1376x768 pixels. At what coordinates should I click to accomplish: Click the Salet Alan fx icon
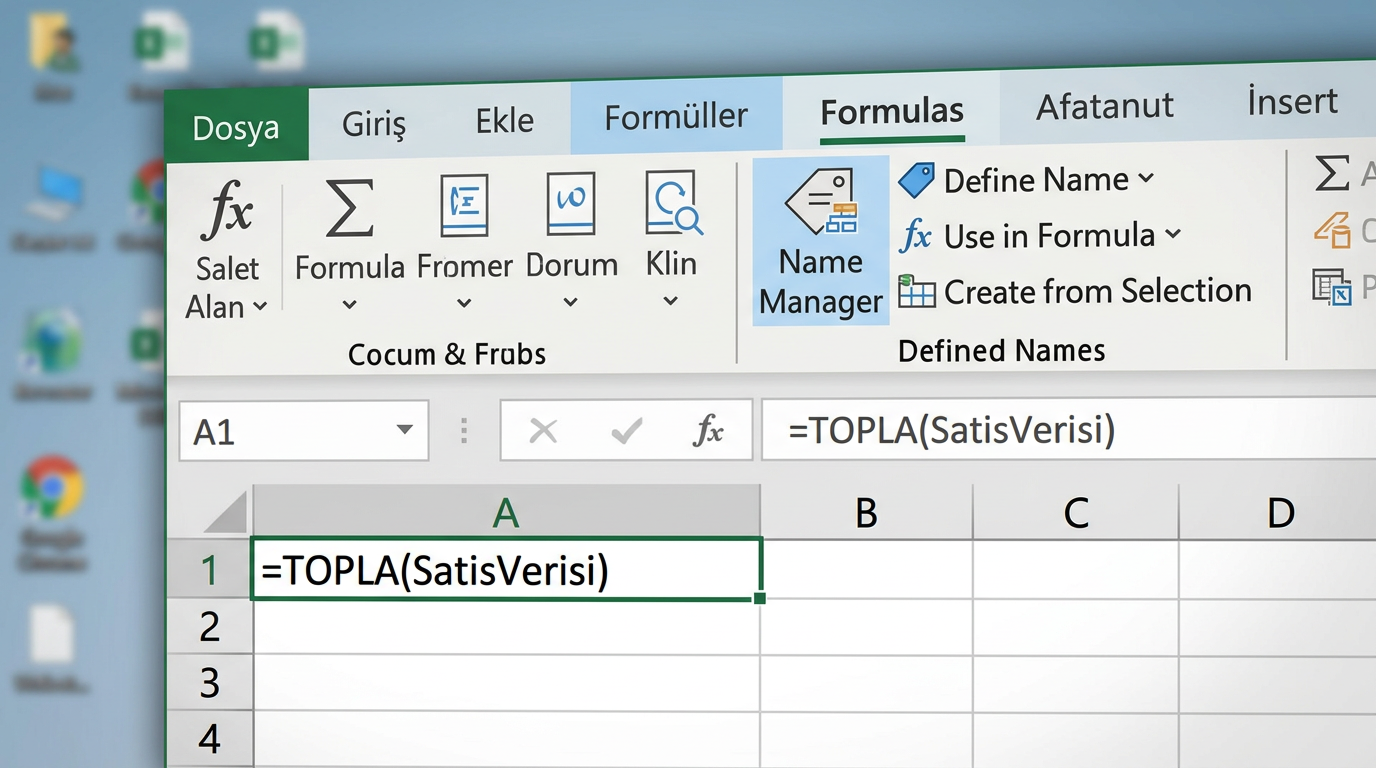[x=227, y=211]
